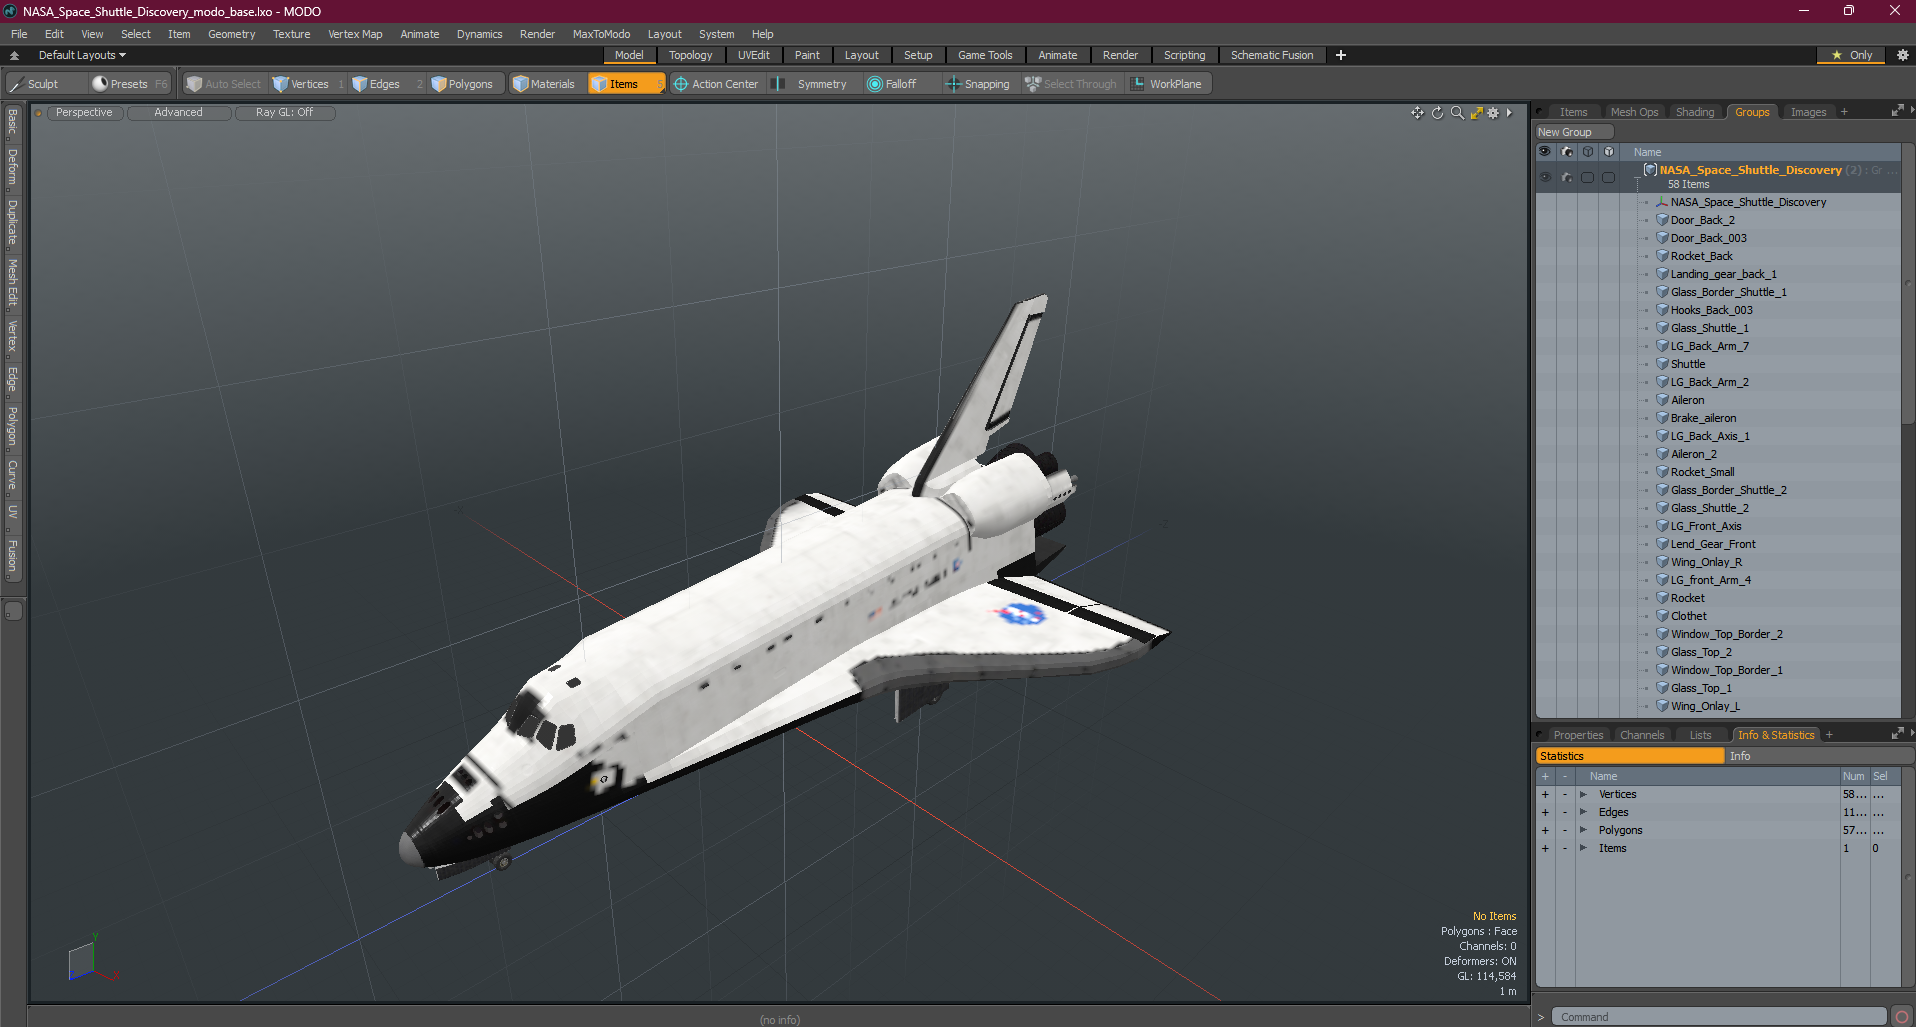Screen dimensions: 1916x1027
Task: Open the Action Center options
Action: (x=716, y=84)
